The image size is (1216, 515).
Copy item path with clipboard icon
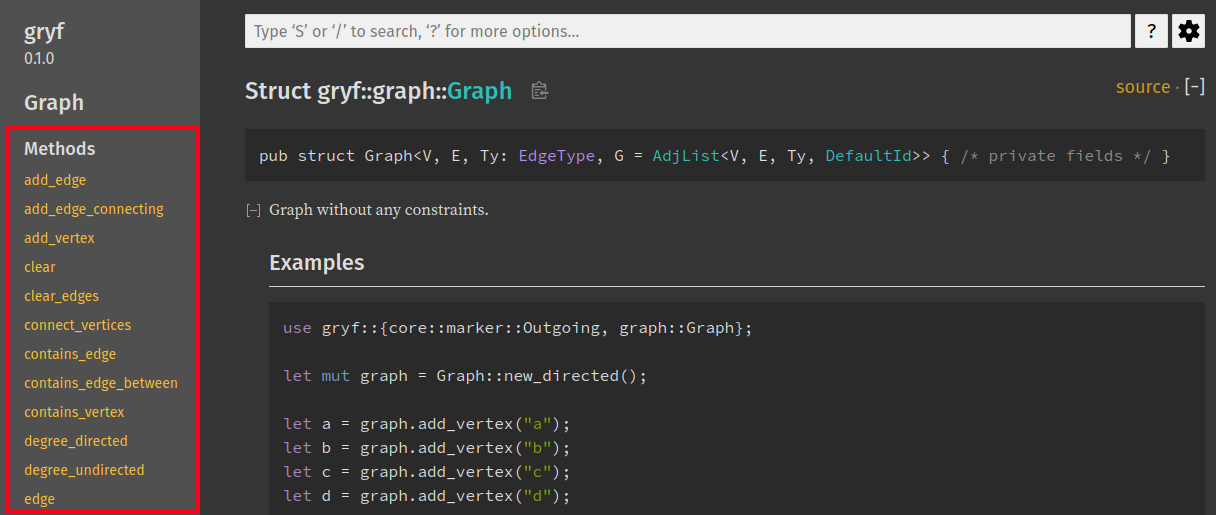(540, 91)
